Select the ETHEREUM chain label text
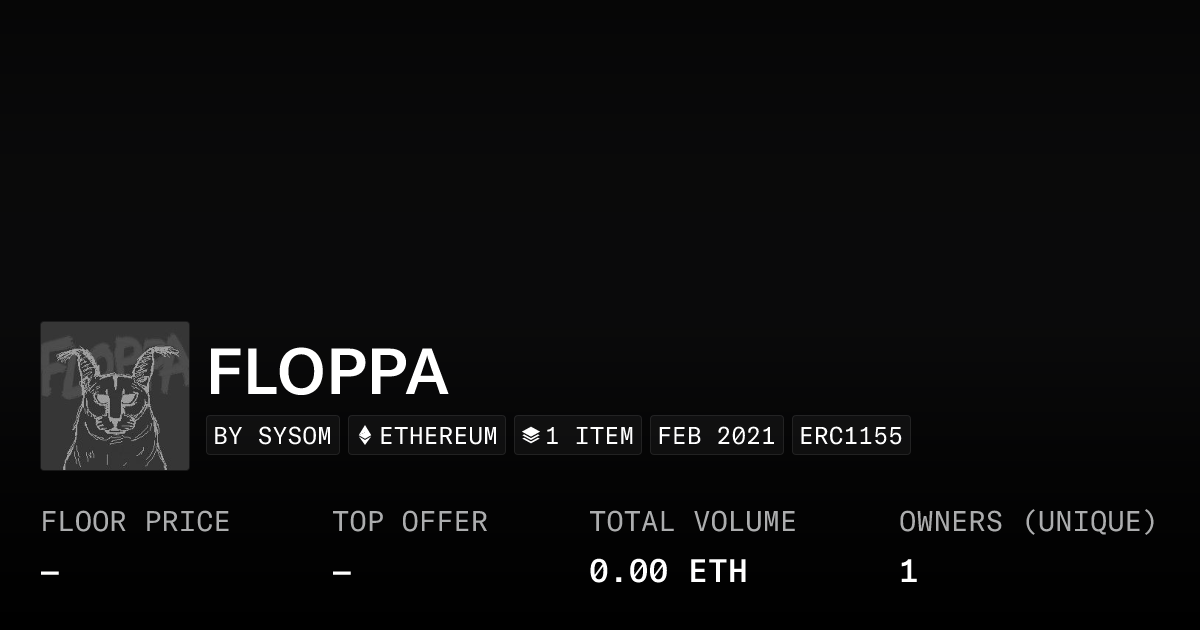This screenshot has width=1200, height=630. click(438, 436)
